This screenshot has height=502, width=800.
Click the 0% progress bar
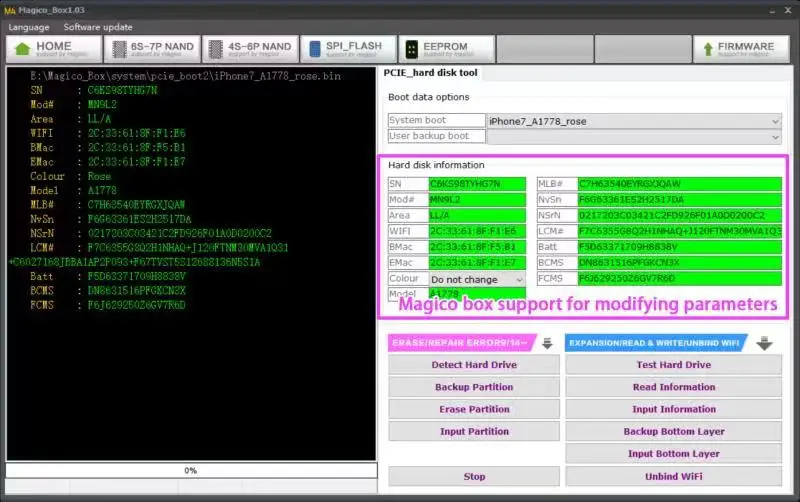pyautogui.click(x=191, y=470)
